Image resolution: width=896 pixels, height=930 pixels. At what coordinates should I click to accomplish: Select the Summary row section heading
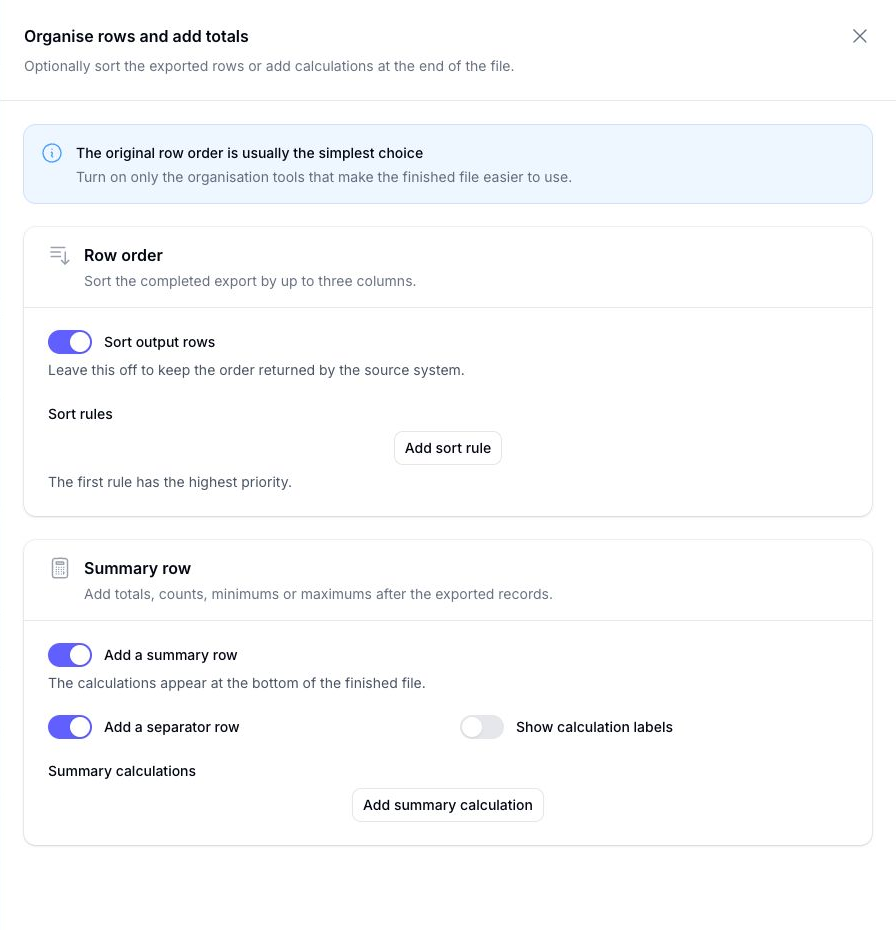click(138, 569)
